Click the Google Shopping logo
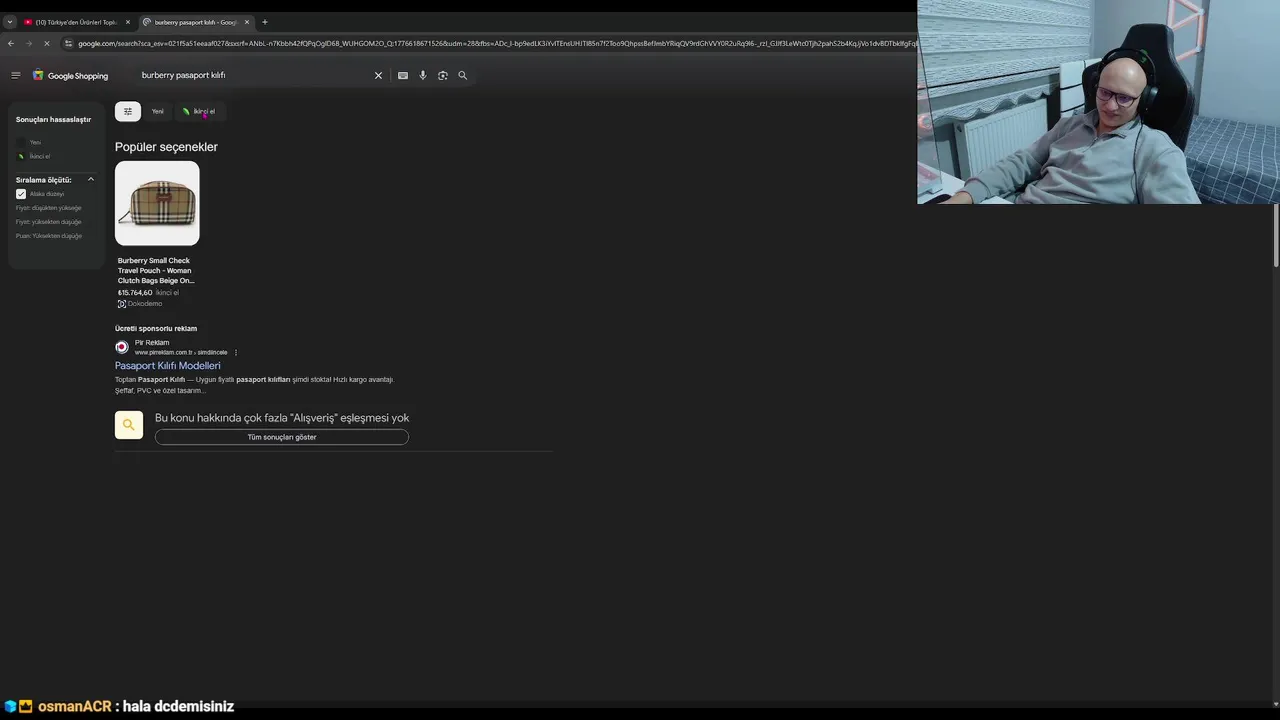This screenshot has height=720, width=1280. [x=70, y=75]
